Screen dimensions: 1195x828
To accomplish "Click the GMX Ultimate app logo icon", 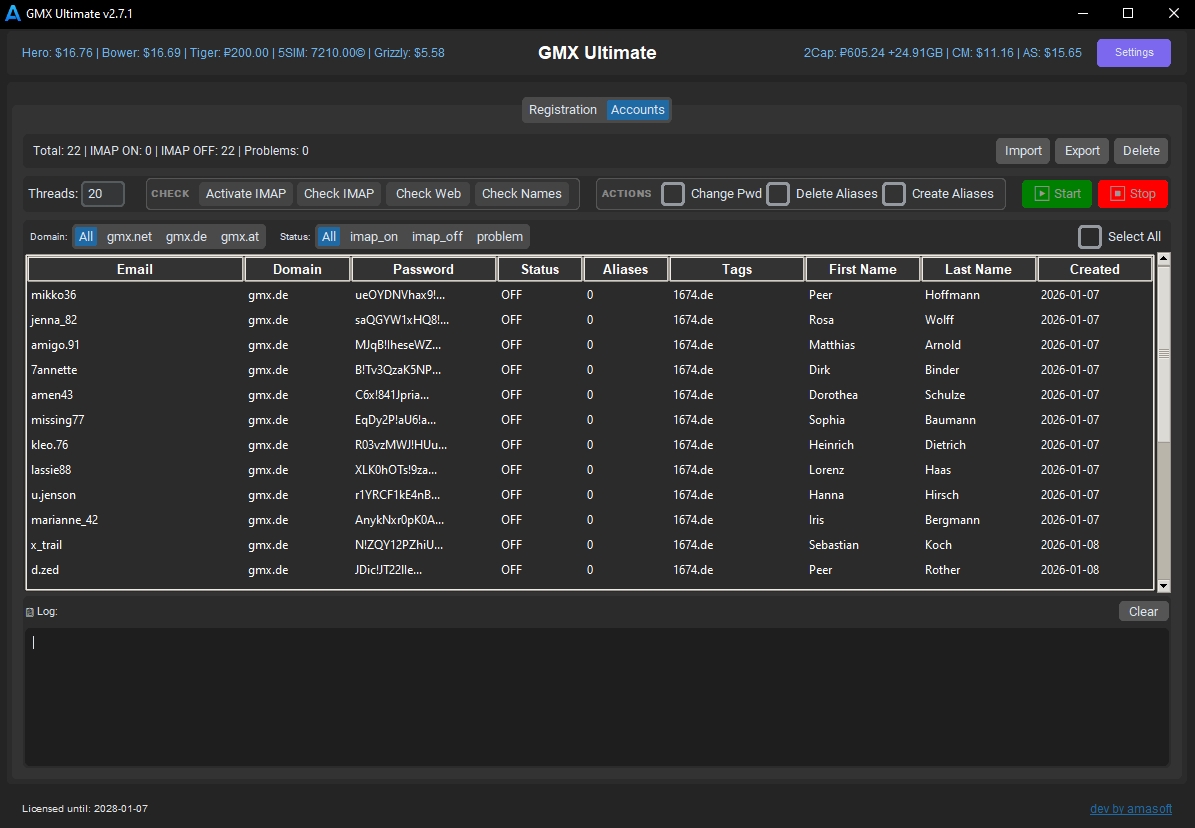I will 13,13.
